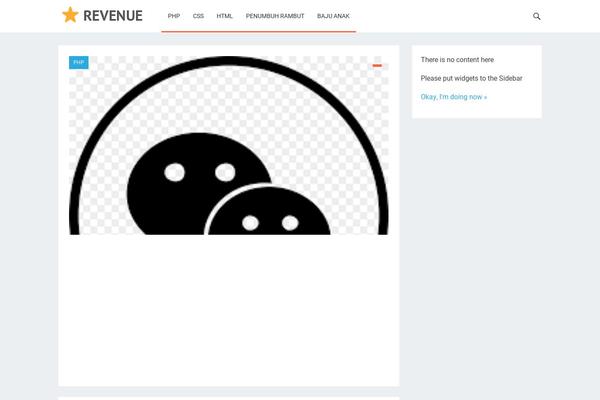The height and width of the screenshot is (400, 600).
Task: Open the BAJU ANAK menu item
Action: pyautogui.click(x=333, y=16)
